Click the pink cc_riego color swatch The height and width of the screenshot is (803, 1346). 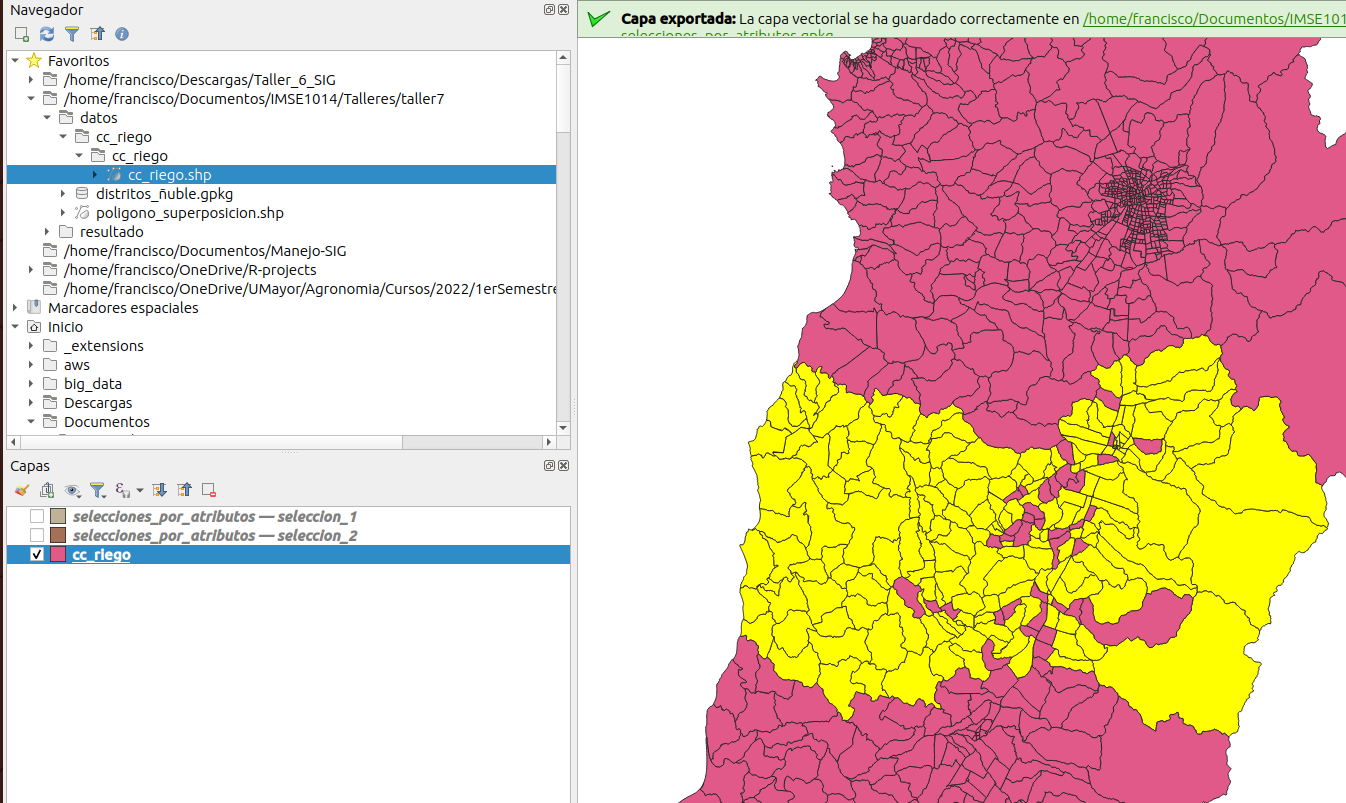(58, 555)
